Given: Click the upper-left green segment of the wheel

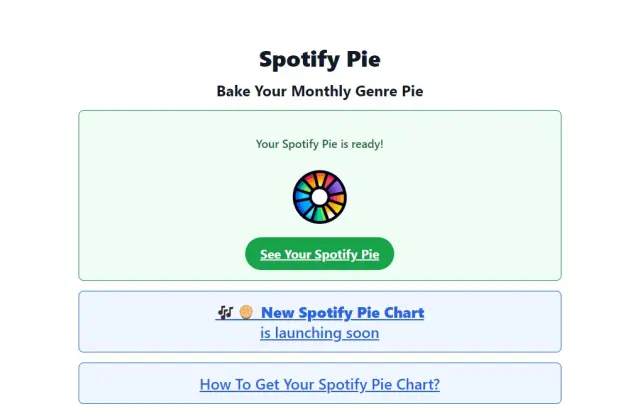Looking at the screenshot, I should tap(303, 187).
